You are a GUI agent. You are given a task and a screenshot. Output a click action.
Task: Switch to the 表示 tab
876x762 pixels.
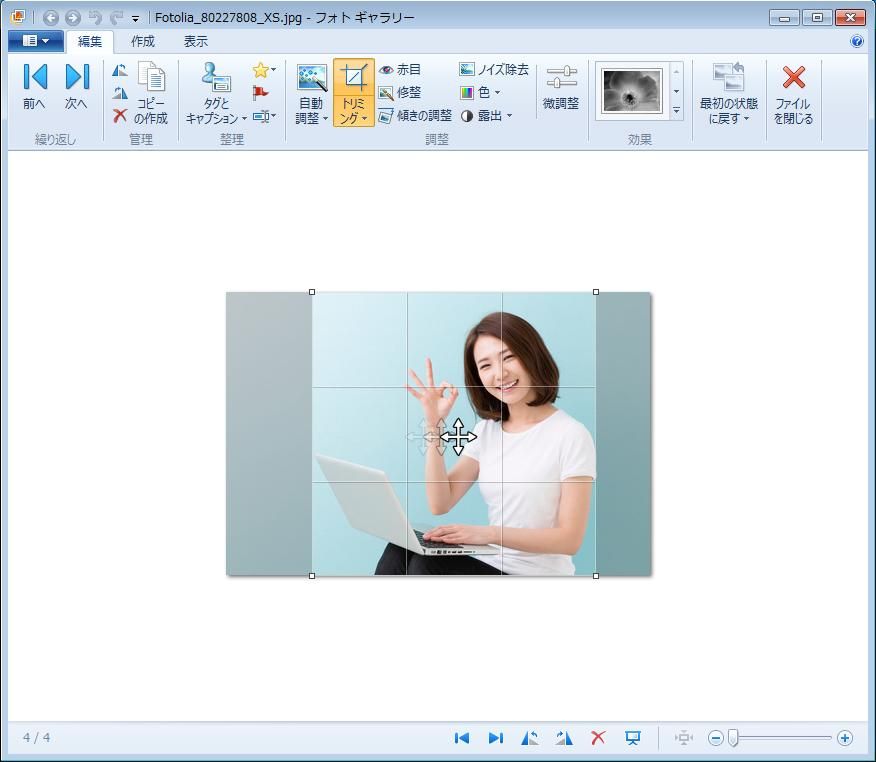point(196,41)
